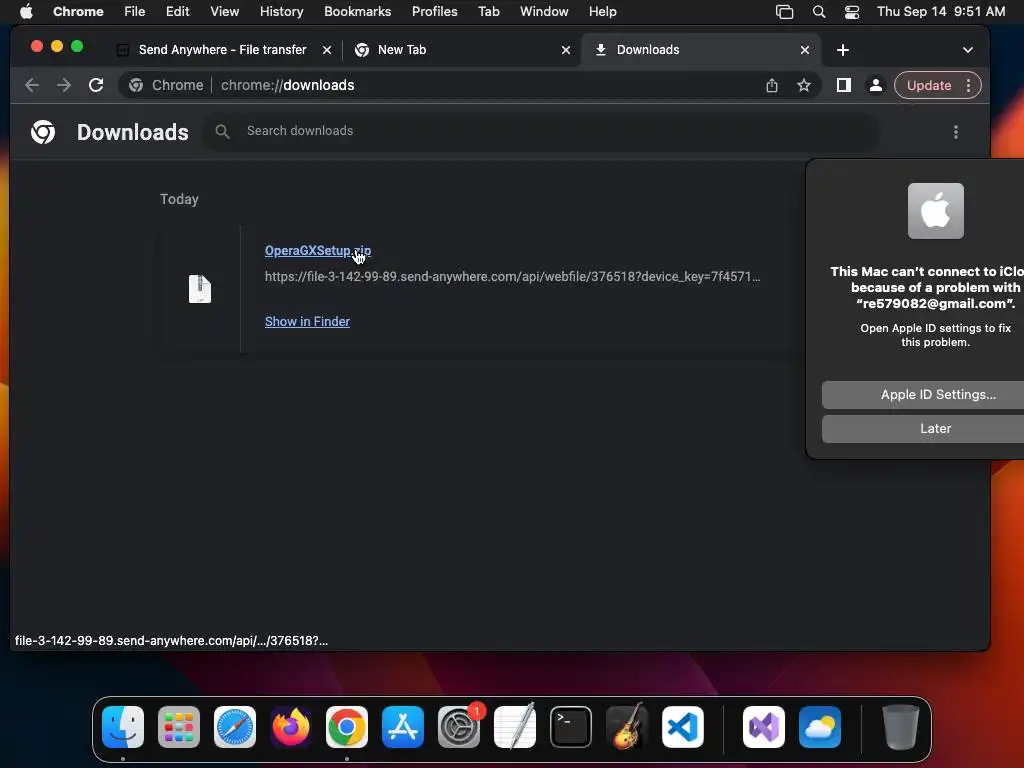Open the Chrome profile avatar

pos(876,86)
